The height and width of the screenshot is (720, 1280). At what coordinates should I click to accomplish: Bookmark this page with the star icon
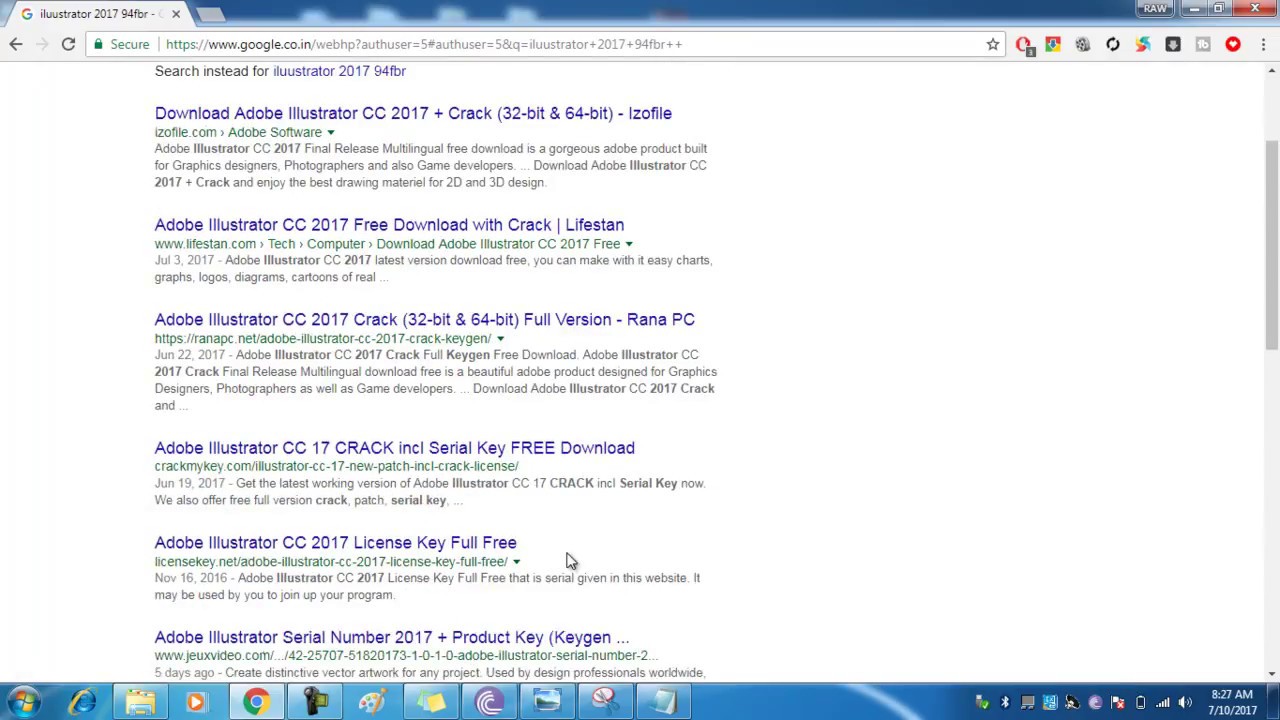point(993,44)
